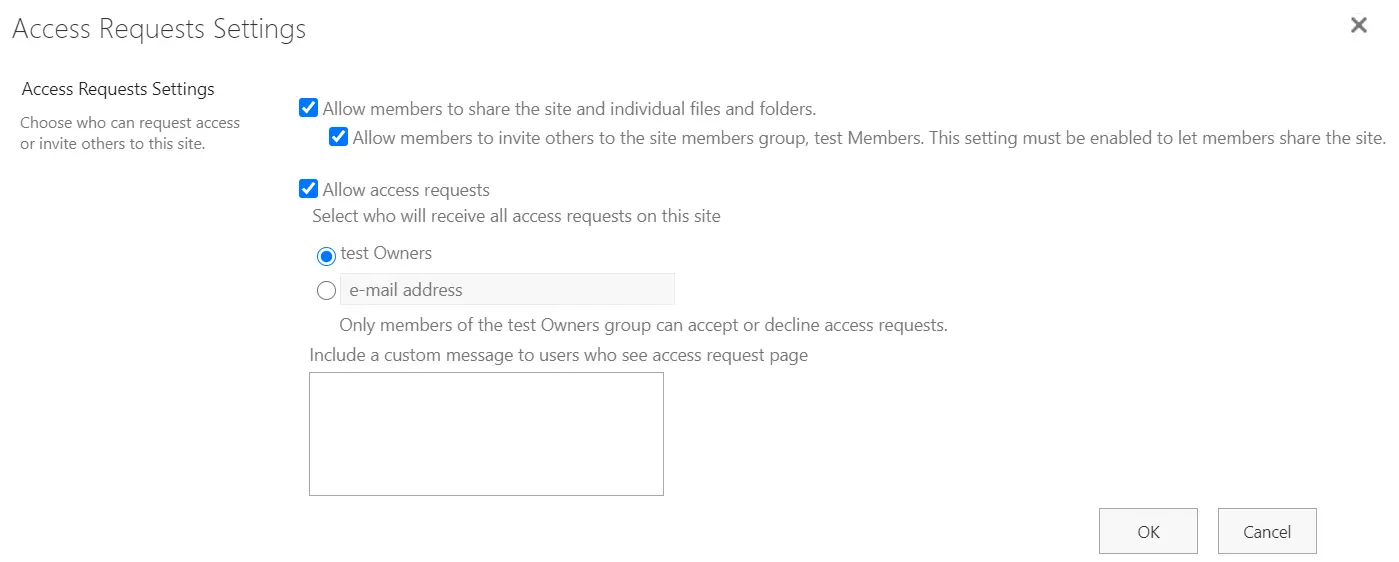Click the 'Include a custom message' label
The width and height of the screenshot is (1399, 562).
pos(558,355)
